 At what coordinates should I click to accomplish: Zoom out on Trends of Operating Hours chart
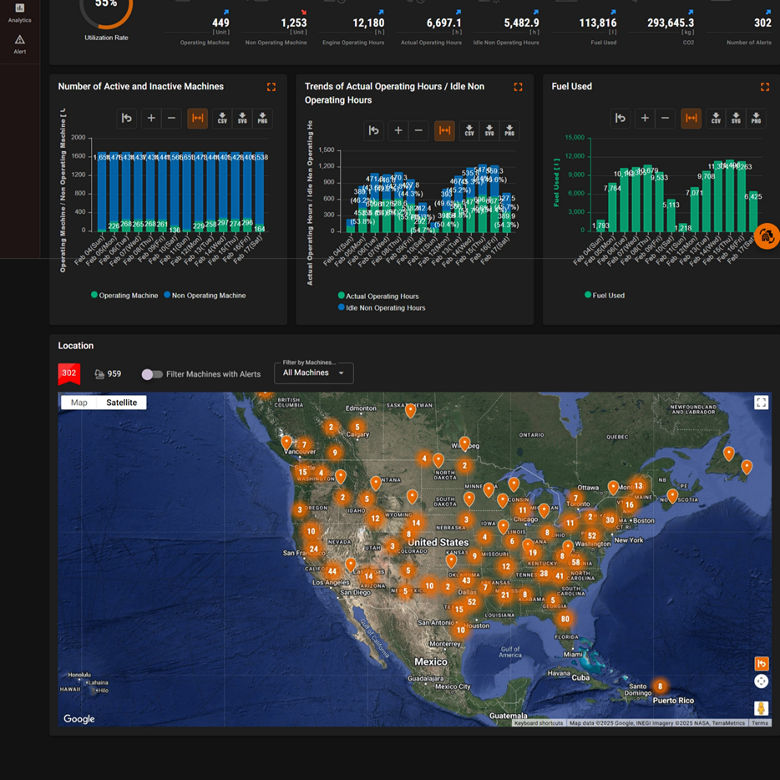click(x=419, y=130)
